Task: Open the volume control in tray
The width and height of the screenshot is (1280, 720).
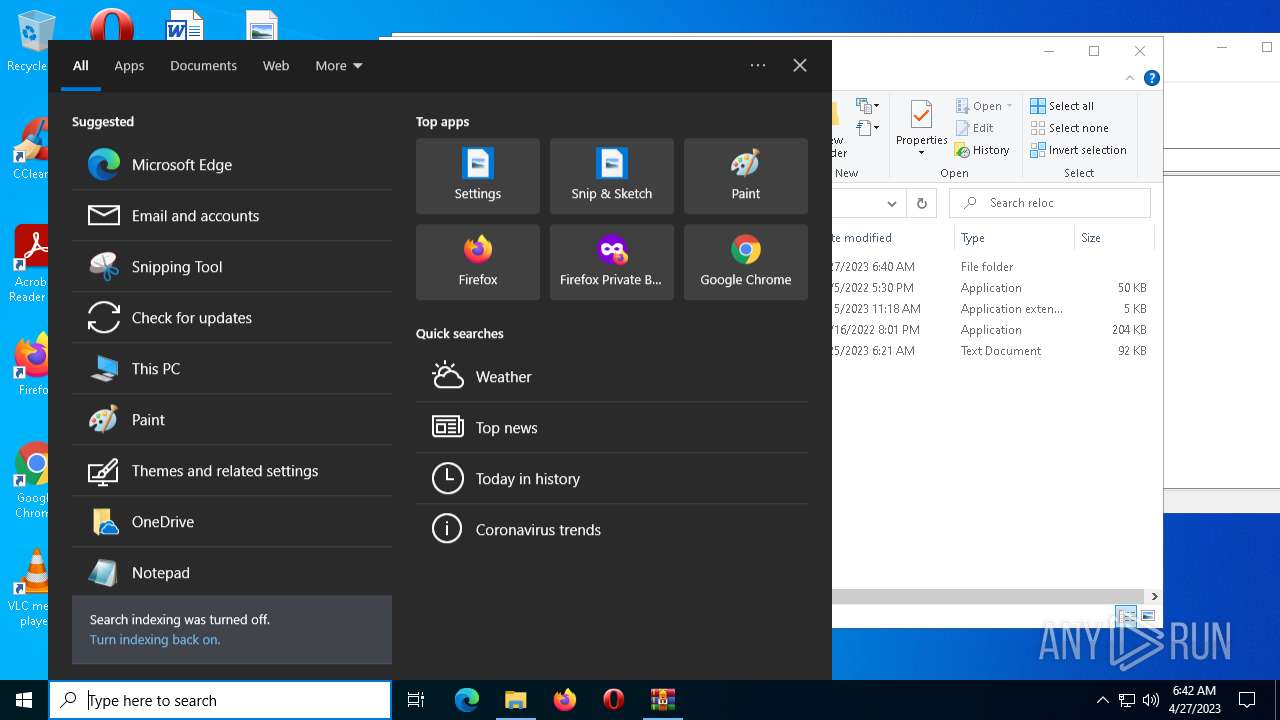Action: coord(1150,700)
